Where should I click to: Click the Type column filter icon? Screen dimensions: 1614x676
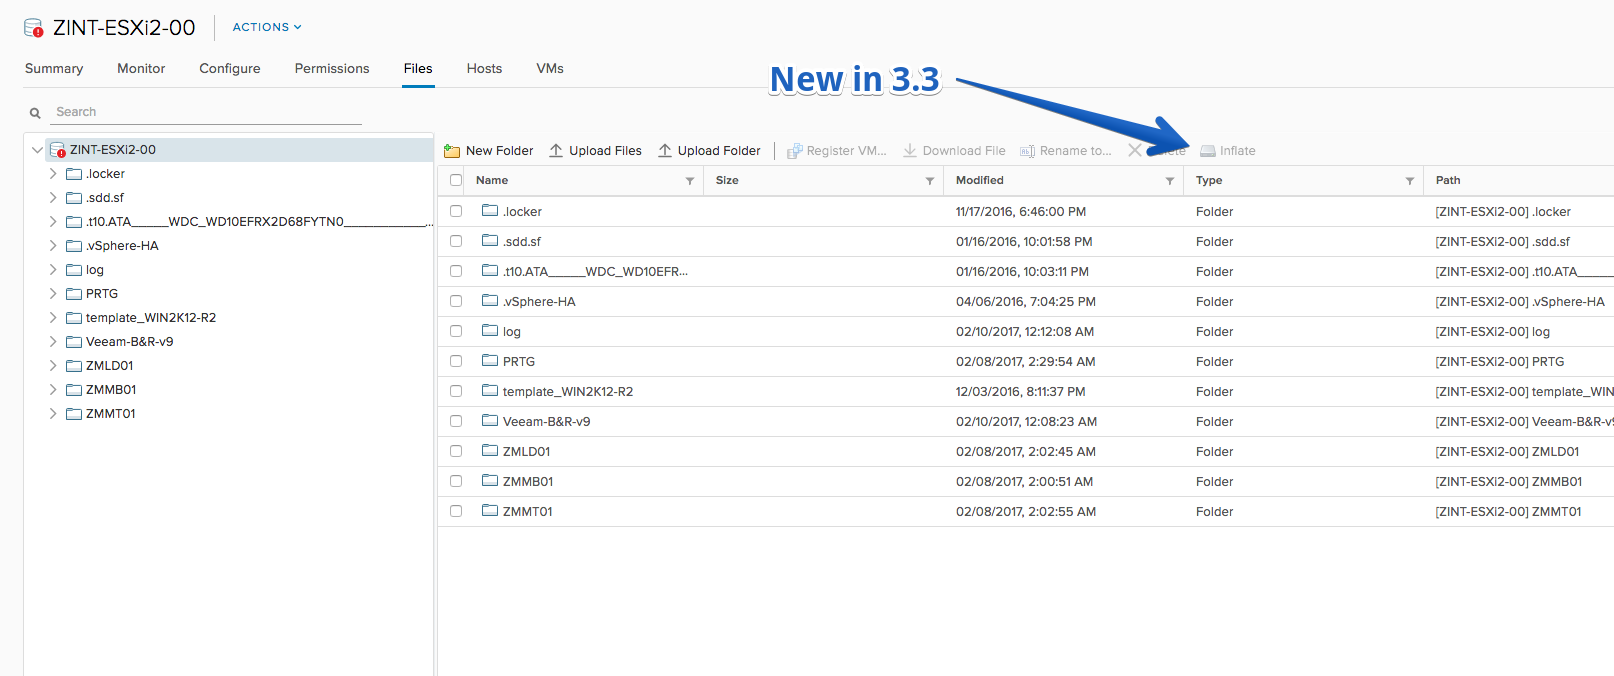(x=1410, y=181)
